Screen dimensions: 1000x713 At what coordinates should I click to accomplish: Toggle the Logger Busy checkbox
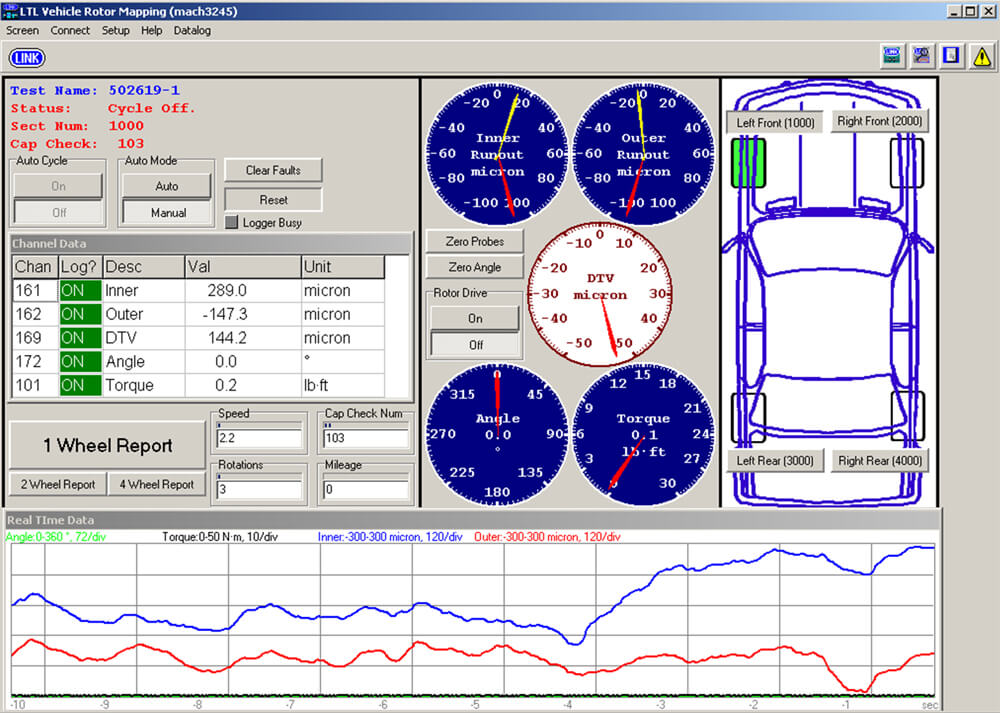pos(232,222)
